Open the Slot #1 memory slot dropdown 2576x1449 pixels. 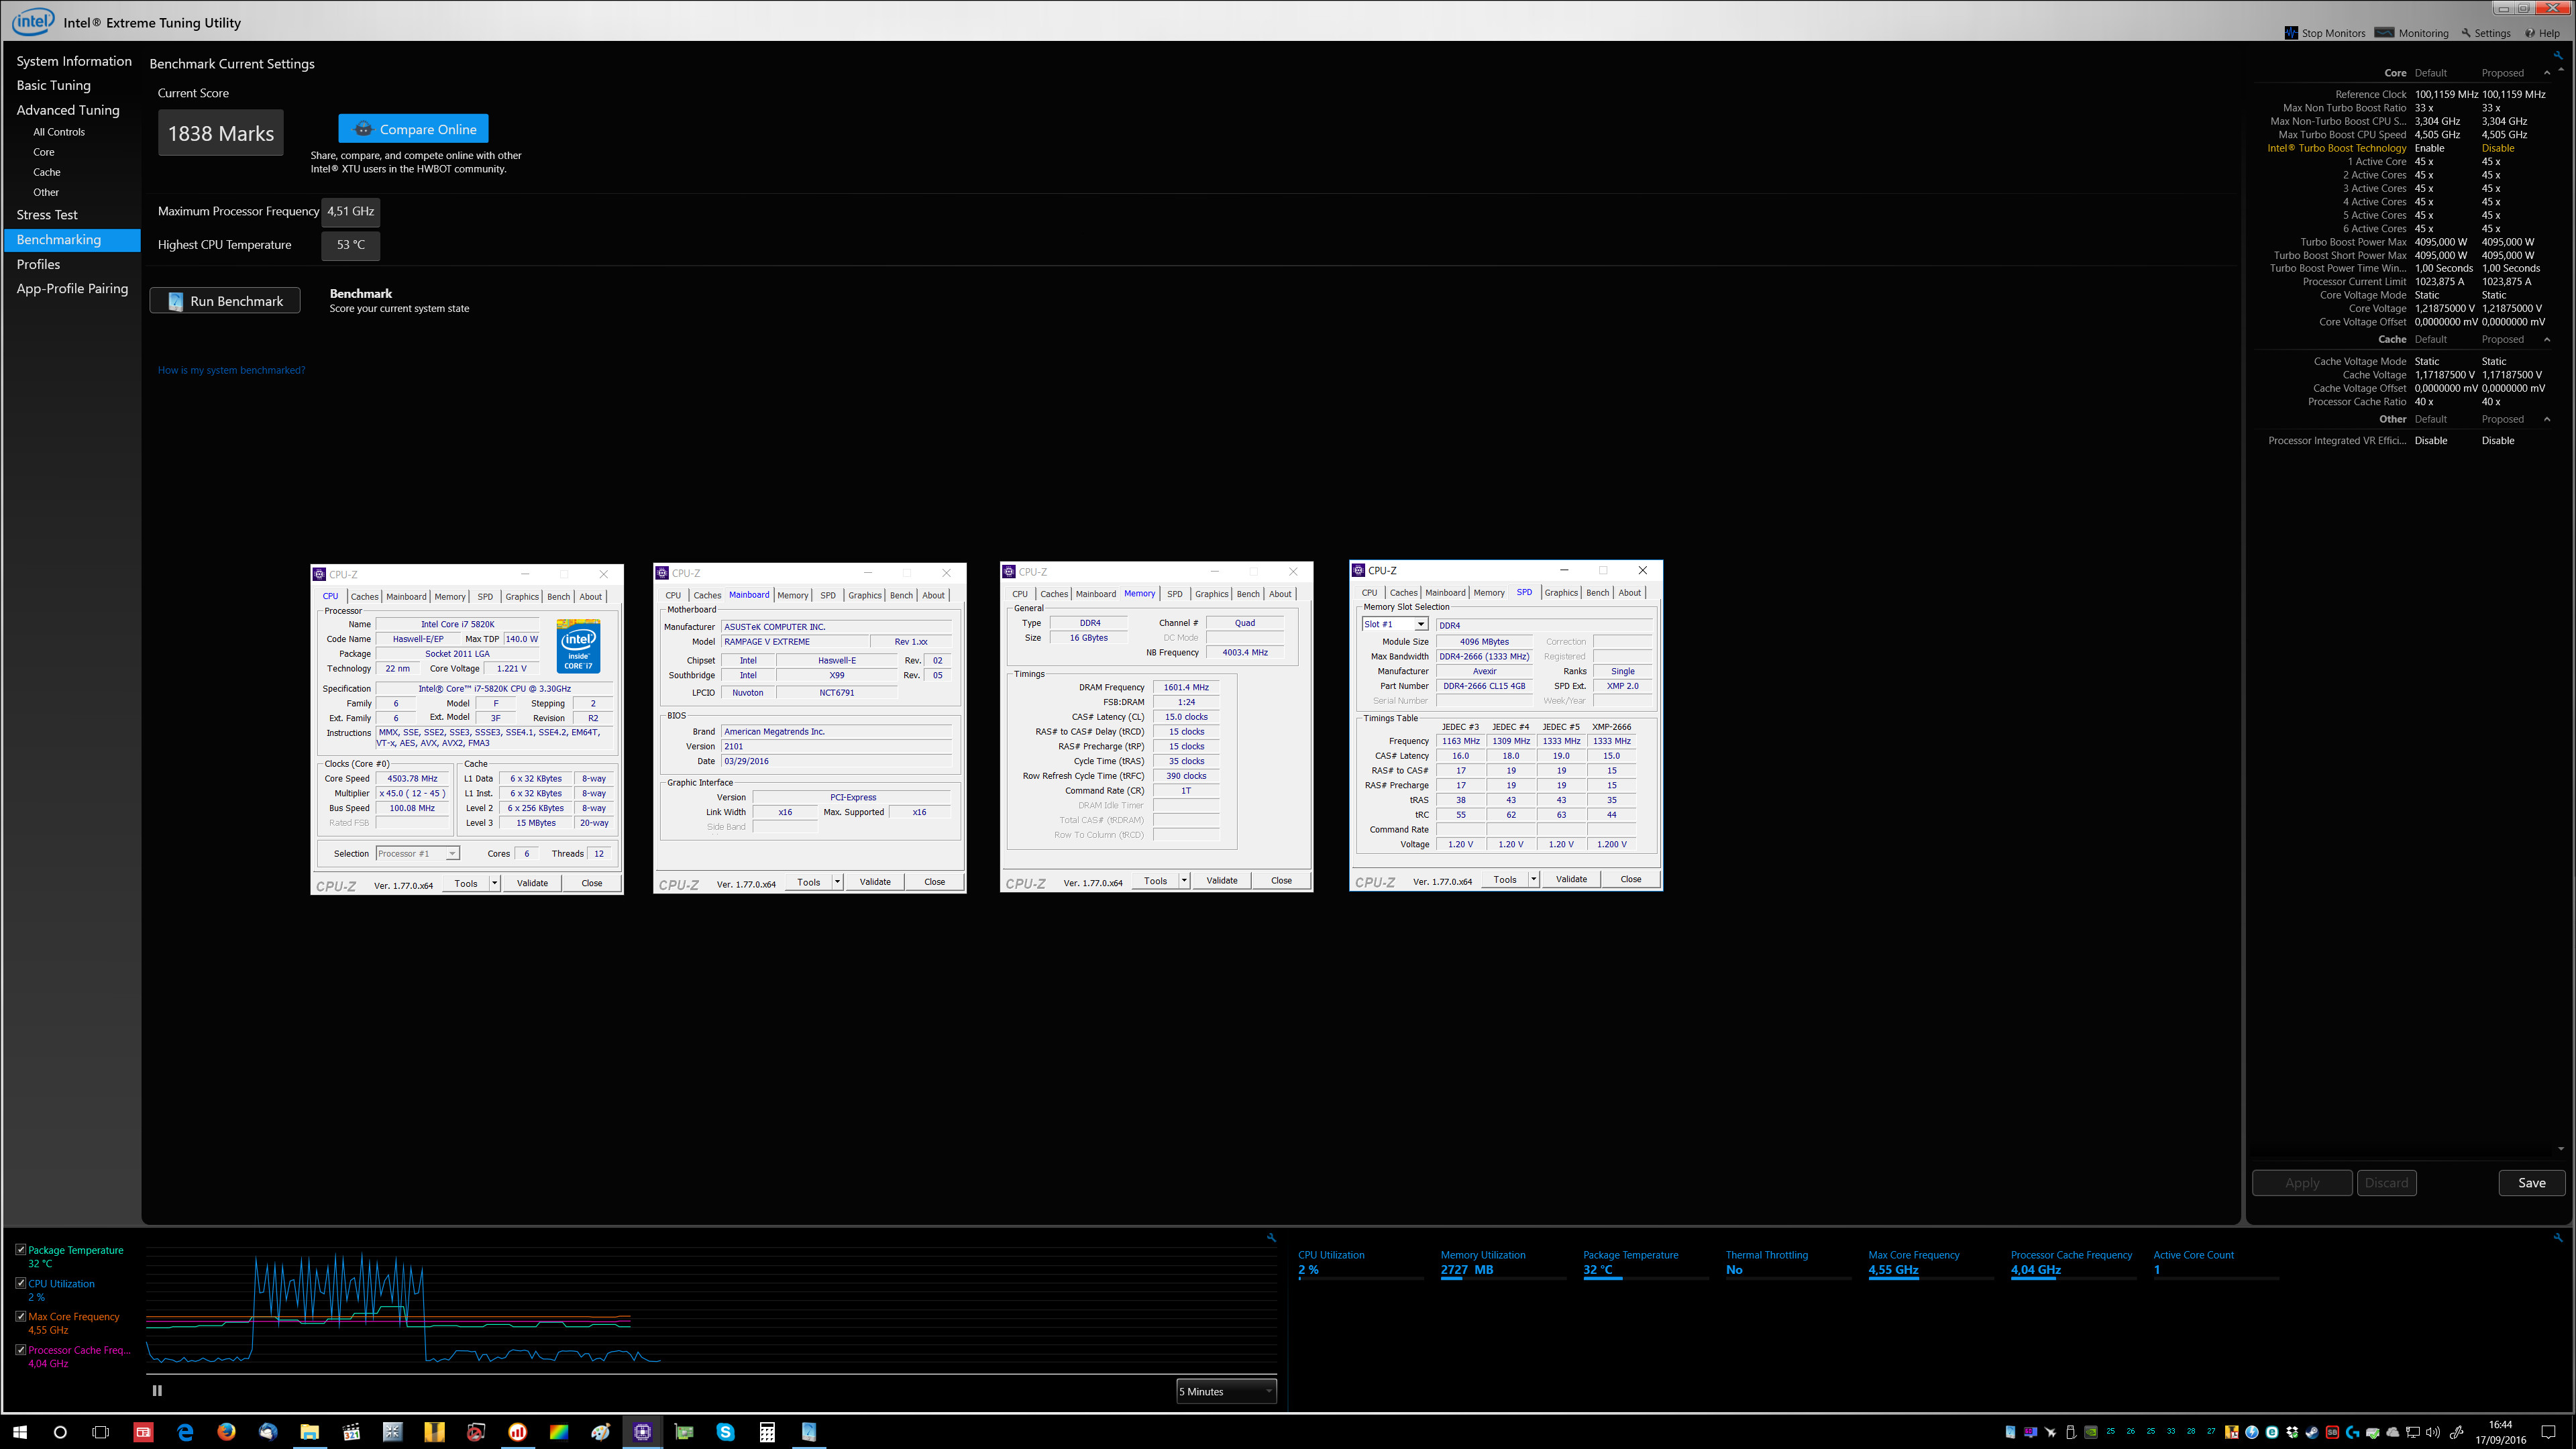pyautogui.click(x=1395, y=624)
